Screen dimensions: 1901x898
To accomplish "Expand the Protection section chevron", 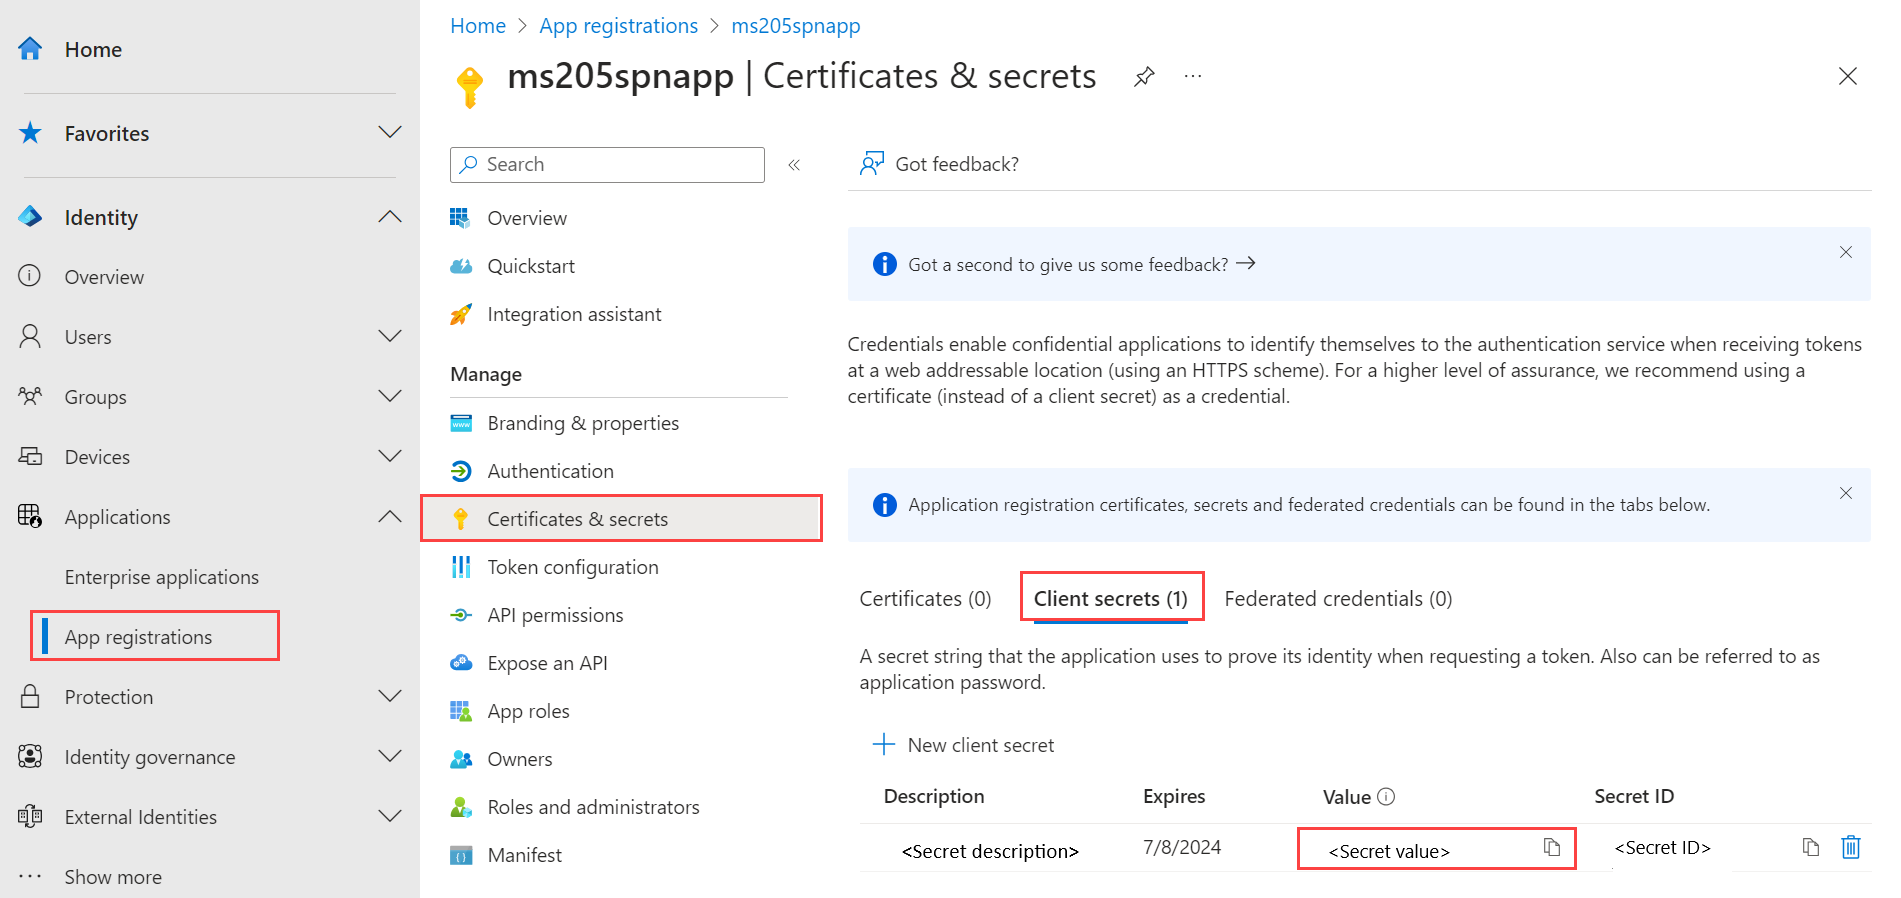I will (x=390, y=697).
